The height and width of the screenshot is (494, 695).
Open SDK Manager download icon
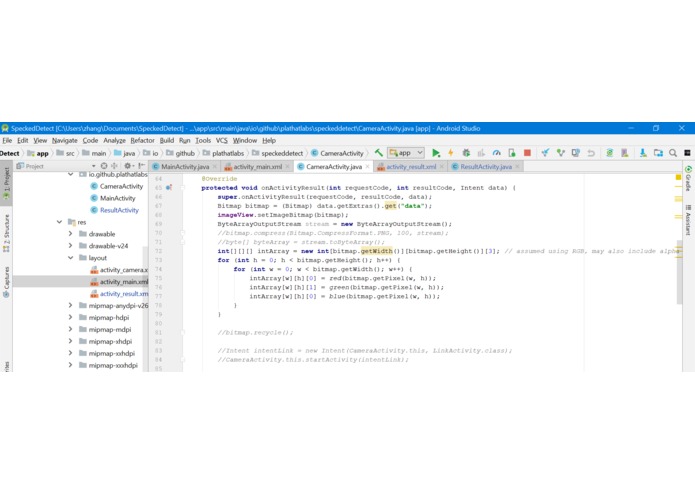pos(643,153)
